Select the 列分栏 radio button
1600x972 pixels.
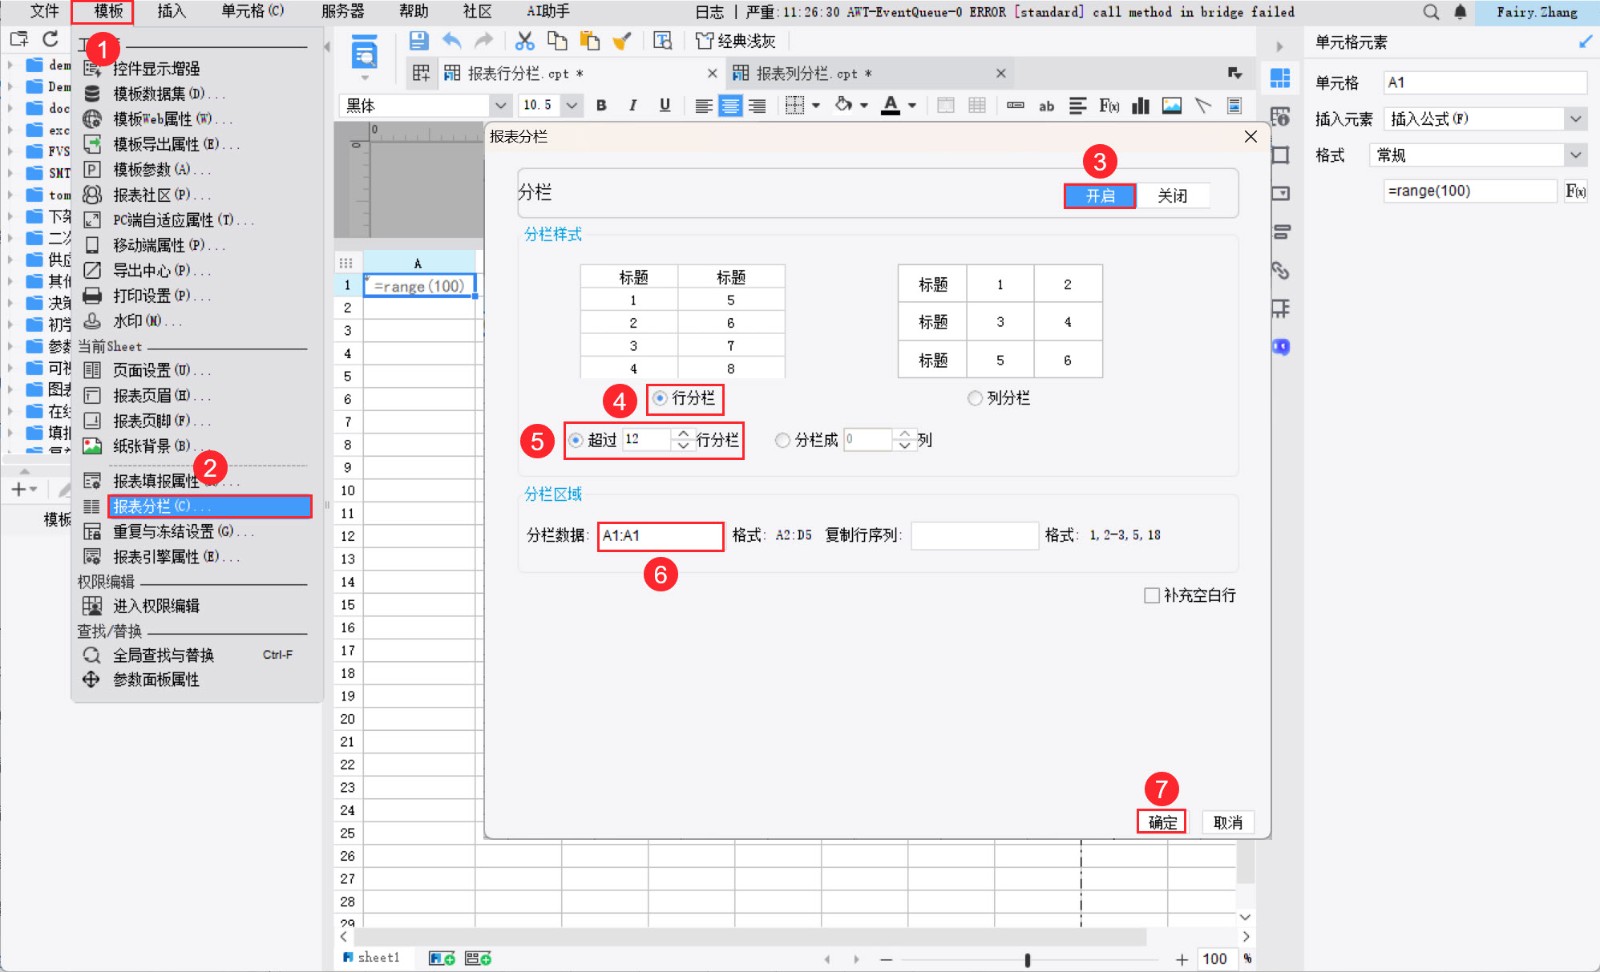coord(975,398)
